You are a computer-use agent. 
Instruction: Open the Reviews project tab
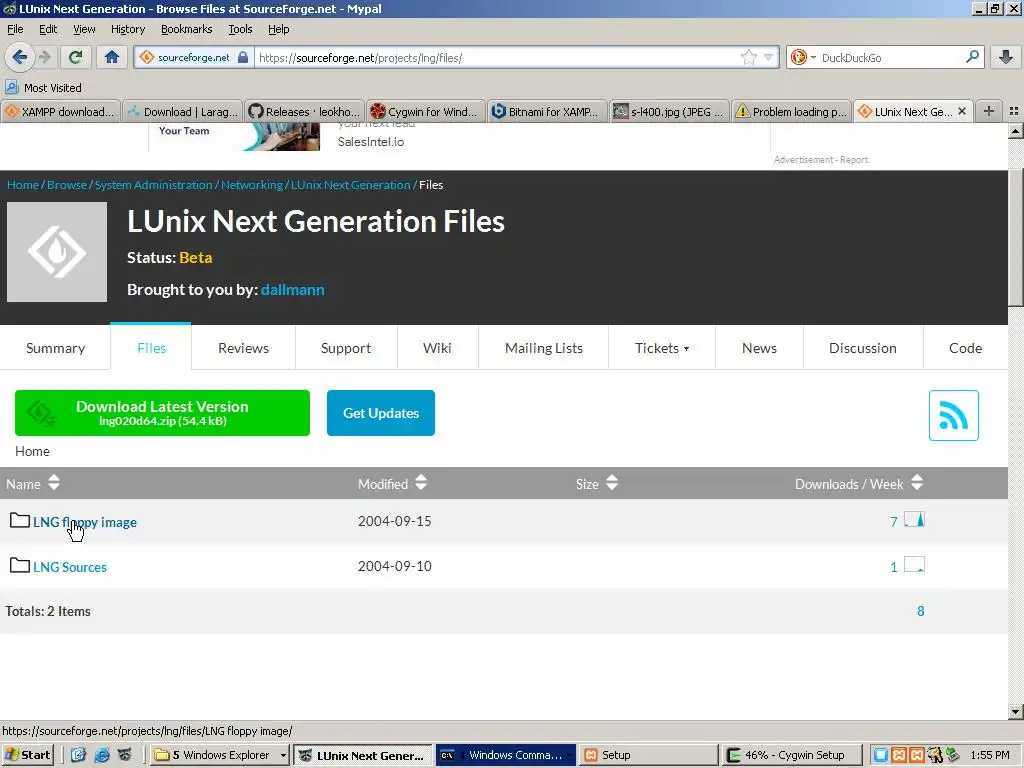(244, 348)
